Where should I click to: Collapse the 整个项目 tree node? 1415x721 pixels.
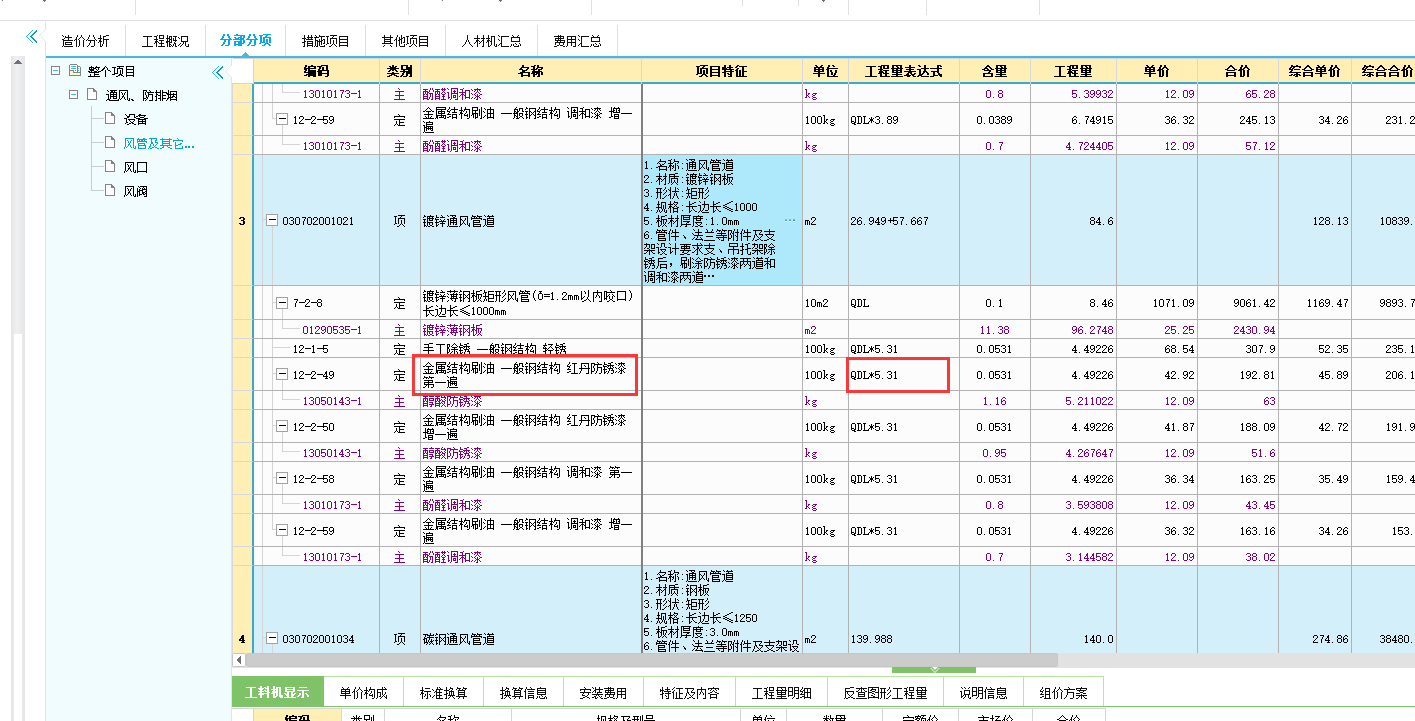(x=56, y=71)
